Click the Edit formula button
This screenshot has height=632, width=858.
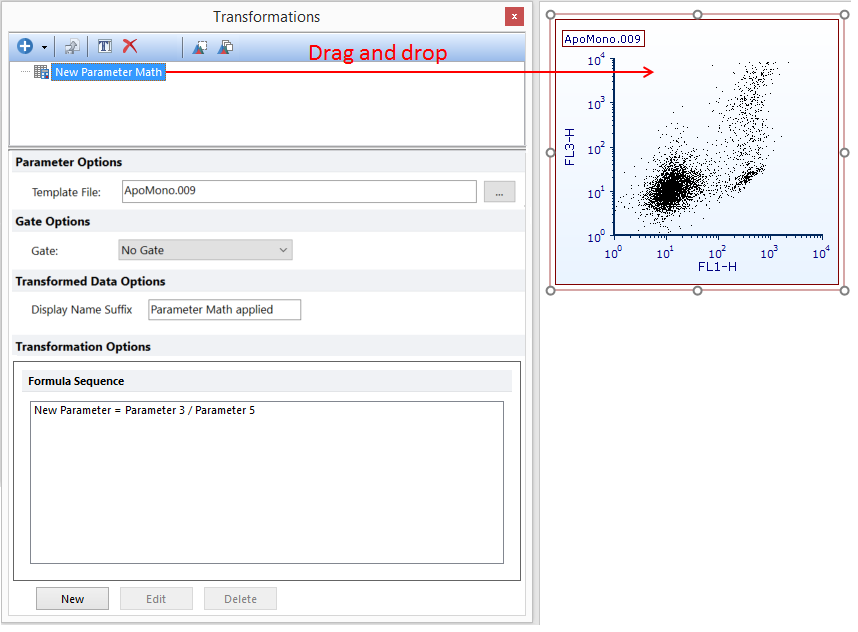156,599
